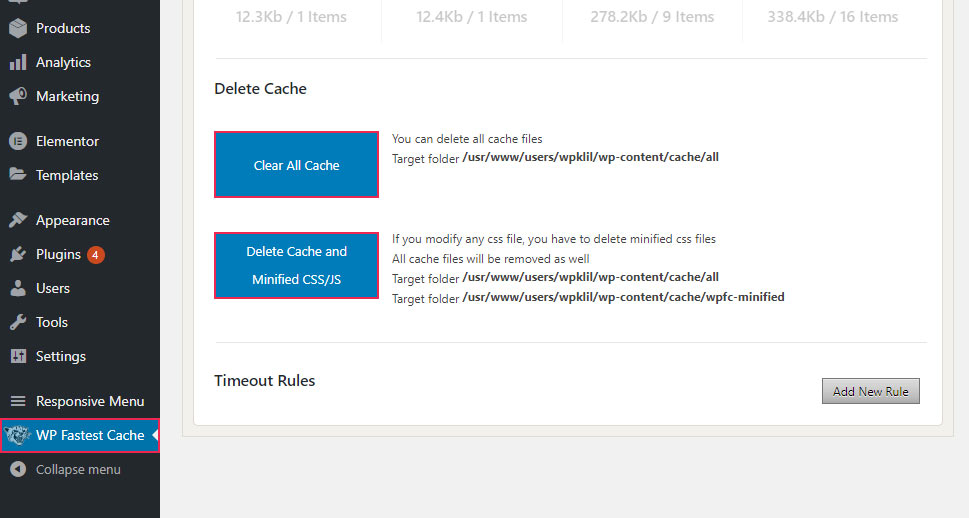969x518 pixels.
Task: Click the Timeout Rules heading
Action: pyautogui.click(x=264, y=380)
